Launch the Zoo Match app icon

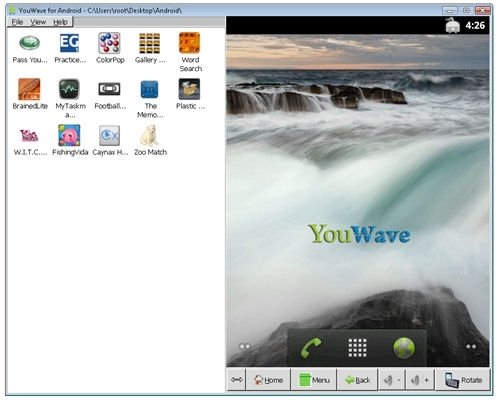149,135
